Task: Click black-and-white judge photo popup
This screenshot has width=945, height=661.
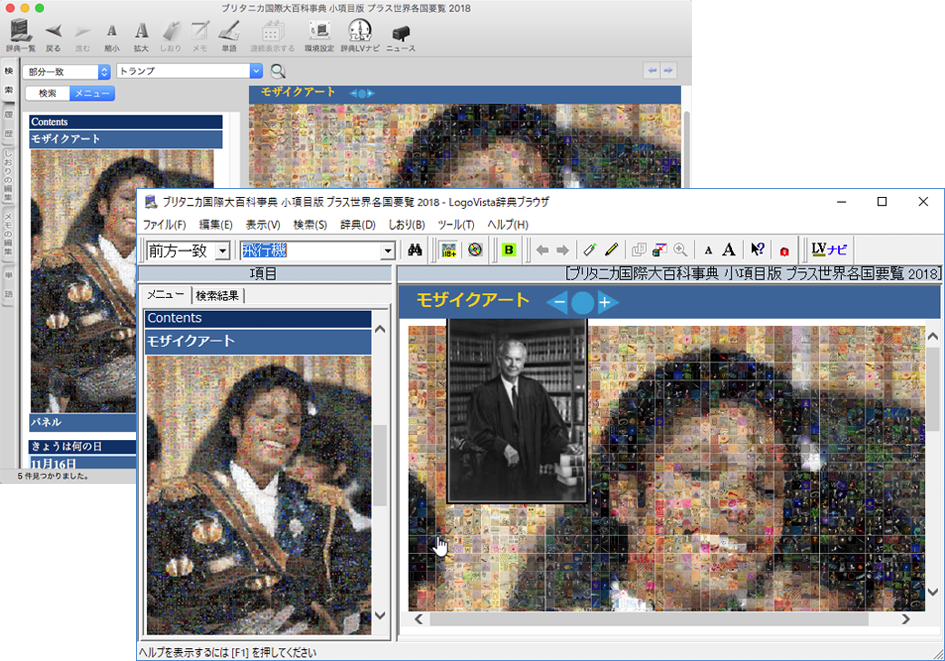Action: coord(517,411)
